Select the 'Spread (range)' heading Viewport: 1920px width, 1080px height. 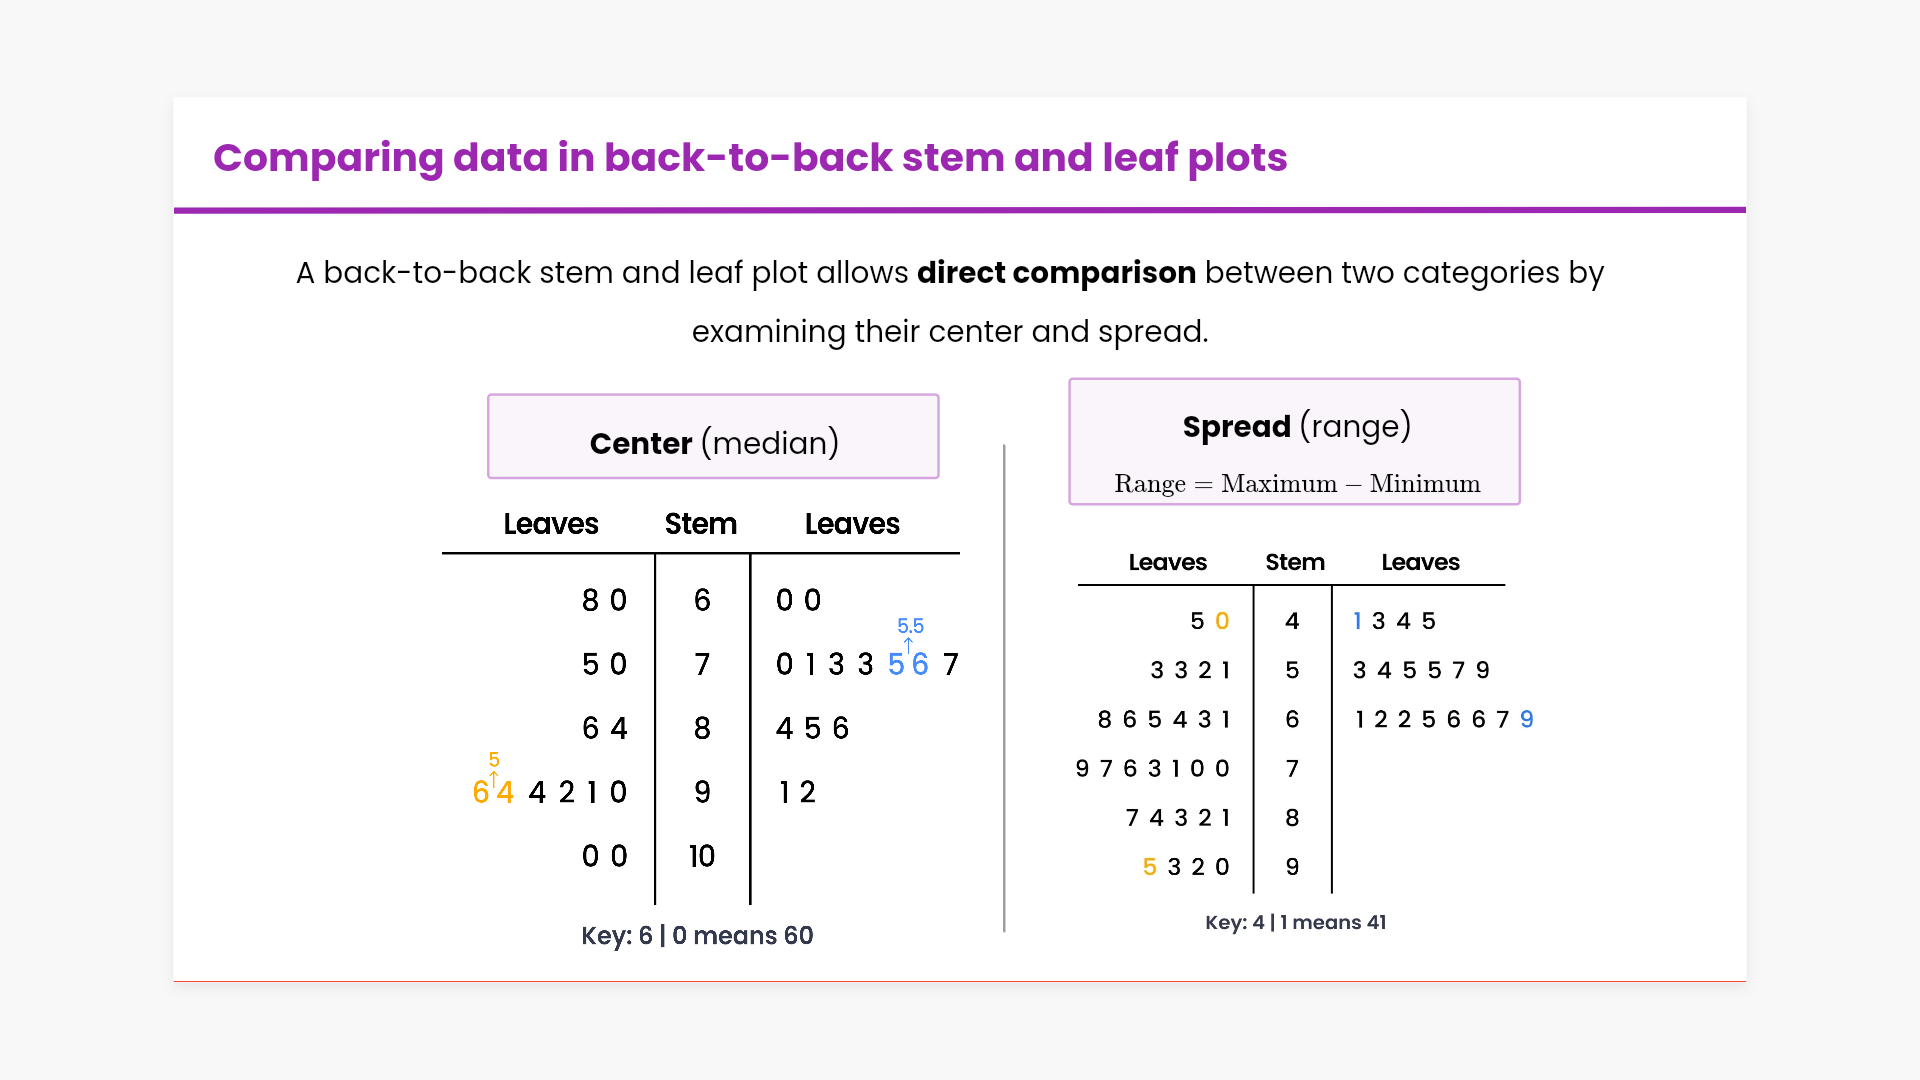point(1296,426)
